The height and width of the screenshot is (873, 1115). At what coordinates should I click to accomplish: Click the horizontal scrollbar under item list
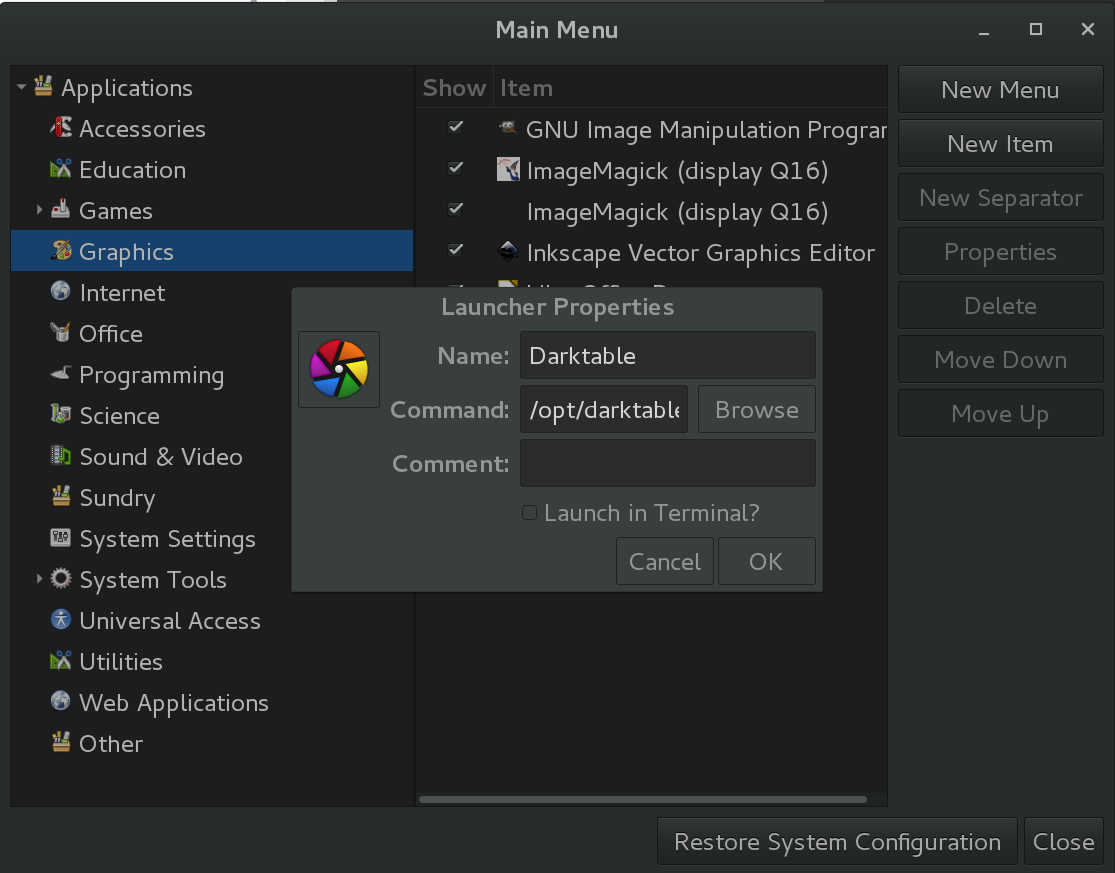[642, 799]
